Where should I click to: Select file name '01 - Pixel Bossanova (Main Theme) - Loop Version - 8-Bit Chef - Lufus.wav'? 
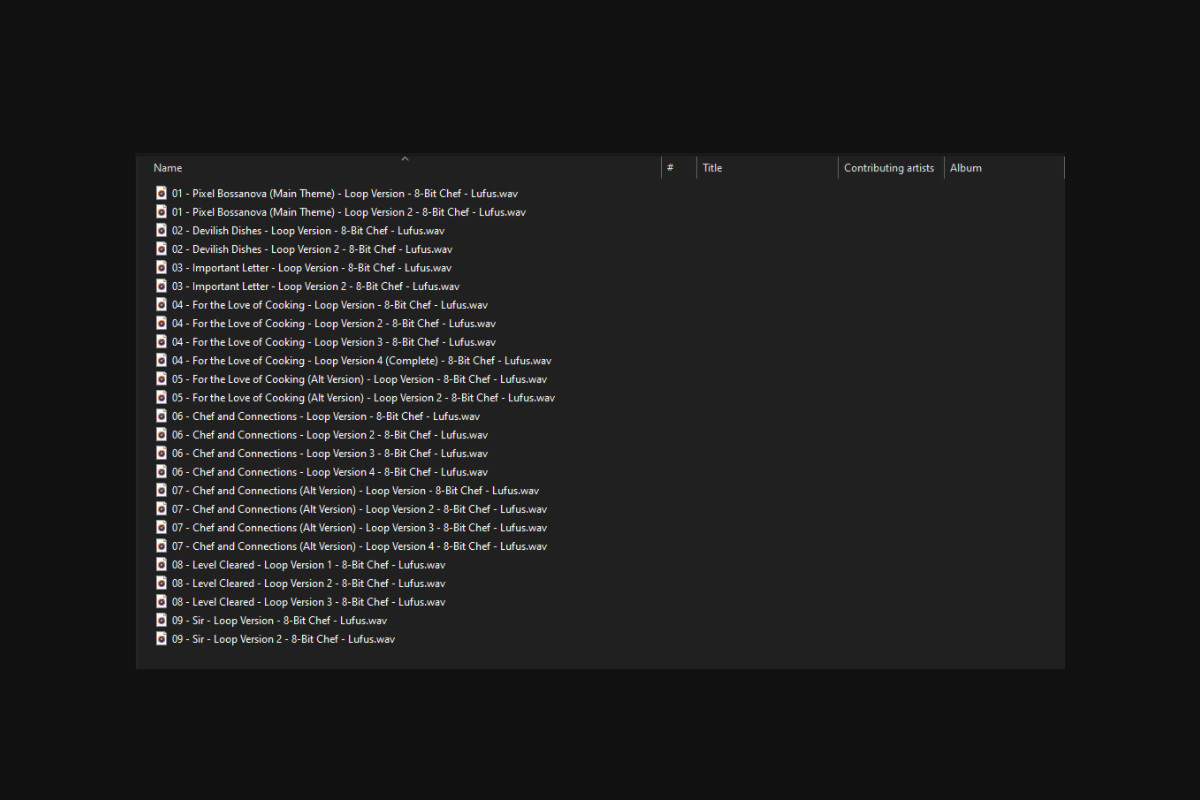click(x=345, y=193)
